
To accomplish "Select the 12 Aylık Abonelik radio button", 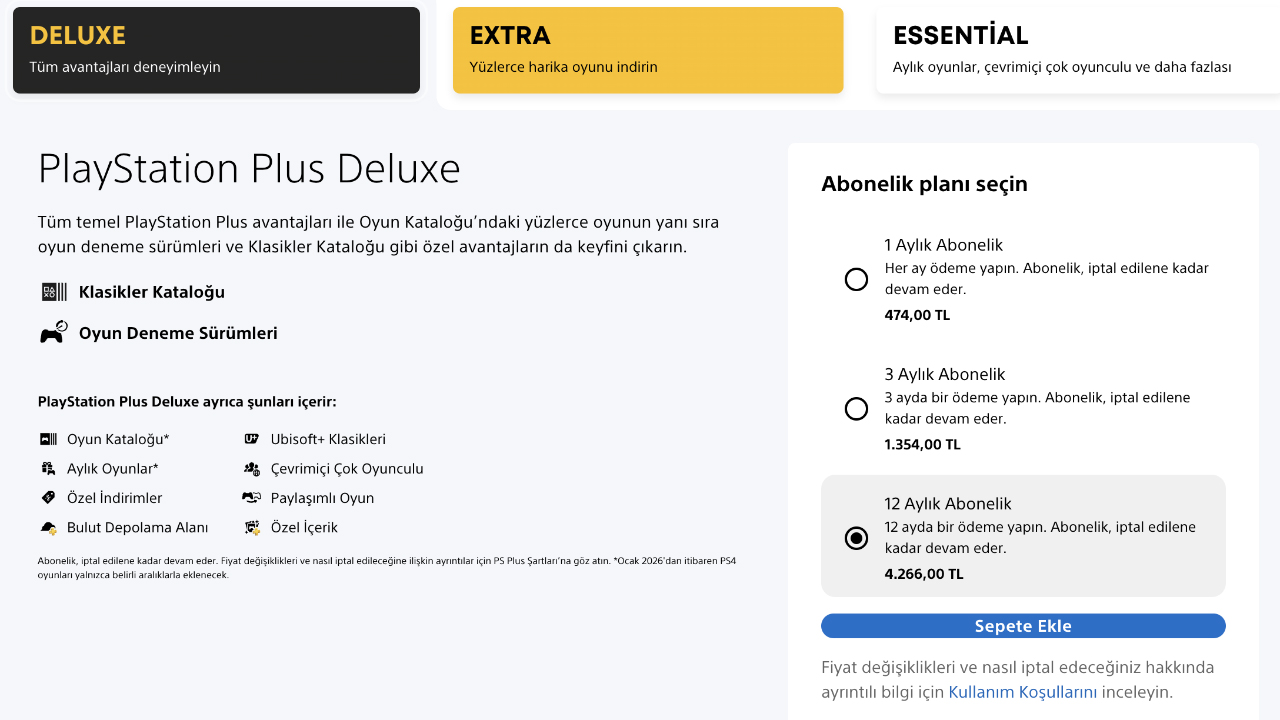I will click(856, 538).
